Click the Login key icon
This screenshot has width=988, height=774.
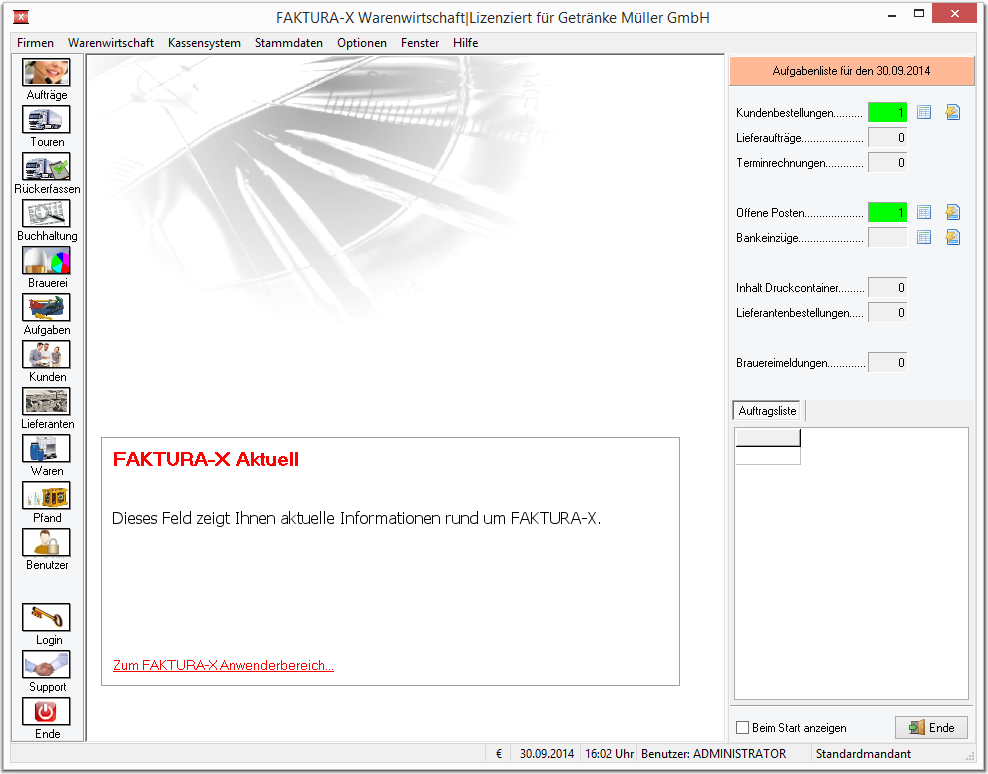point(46,618)
